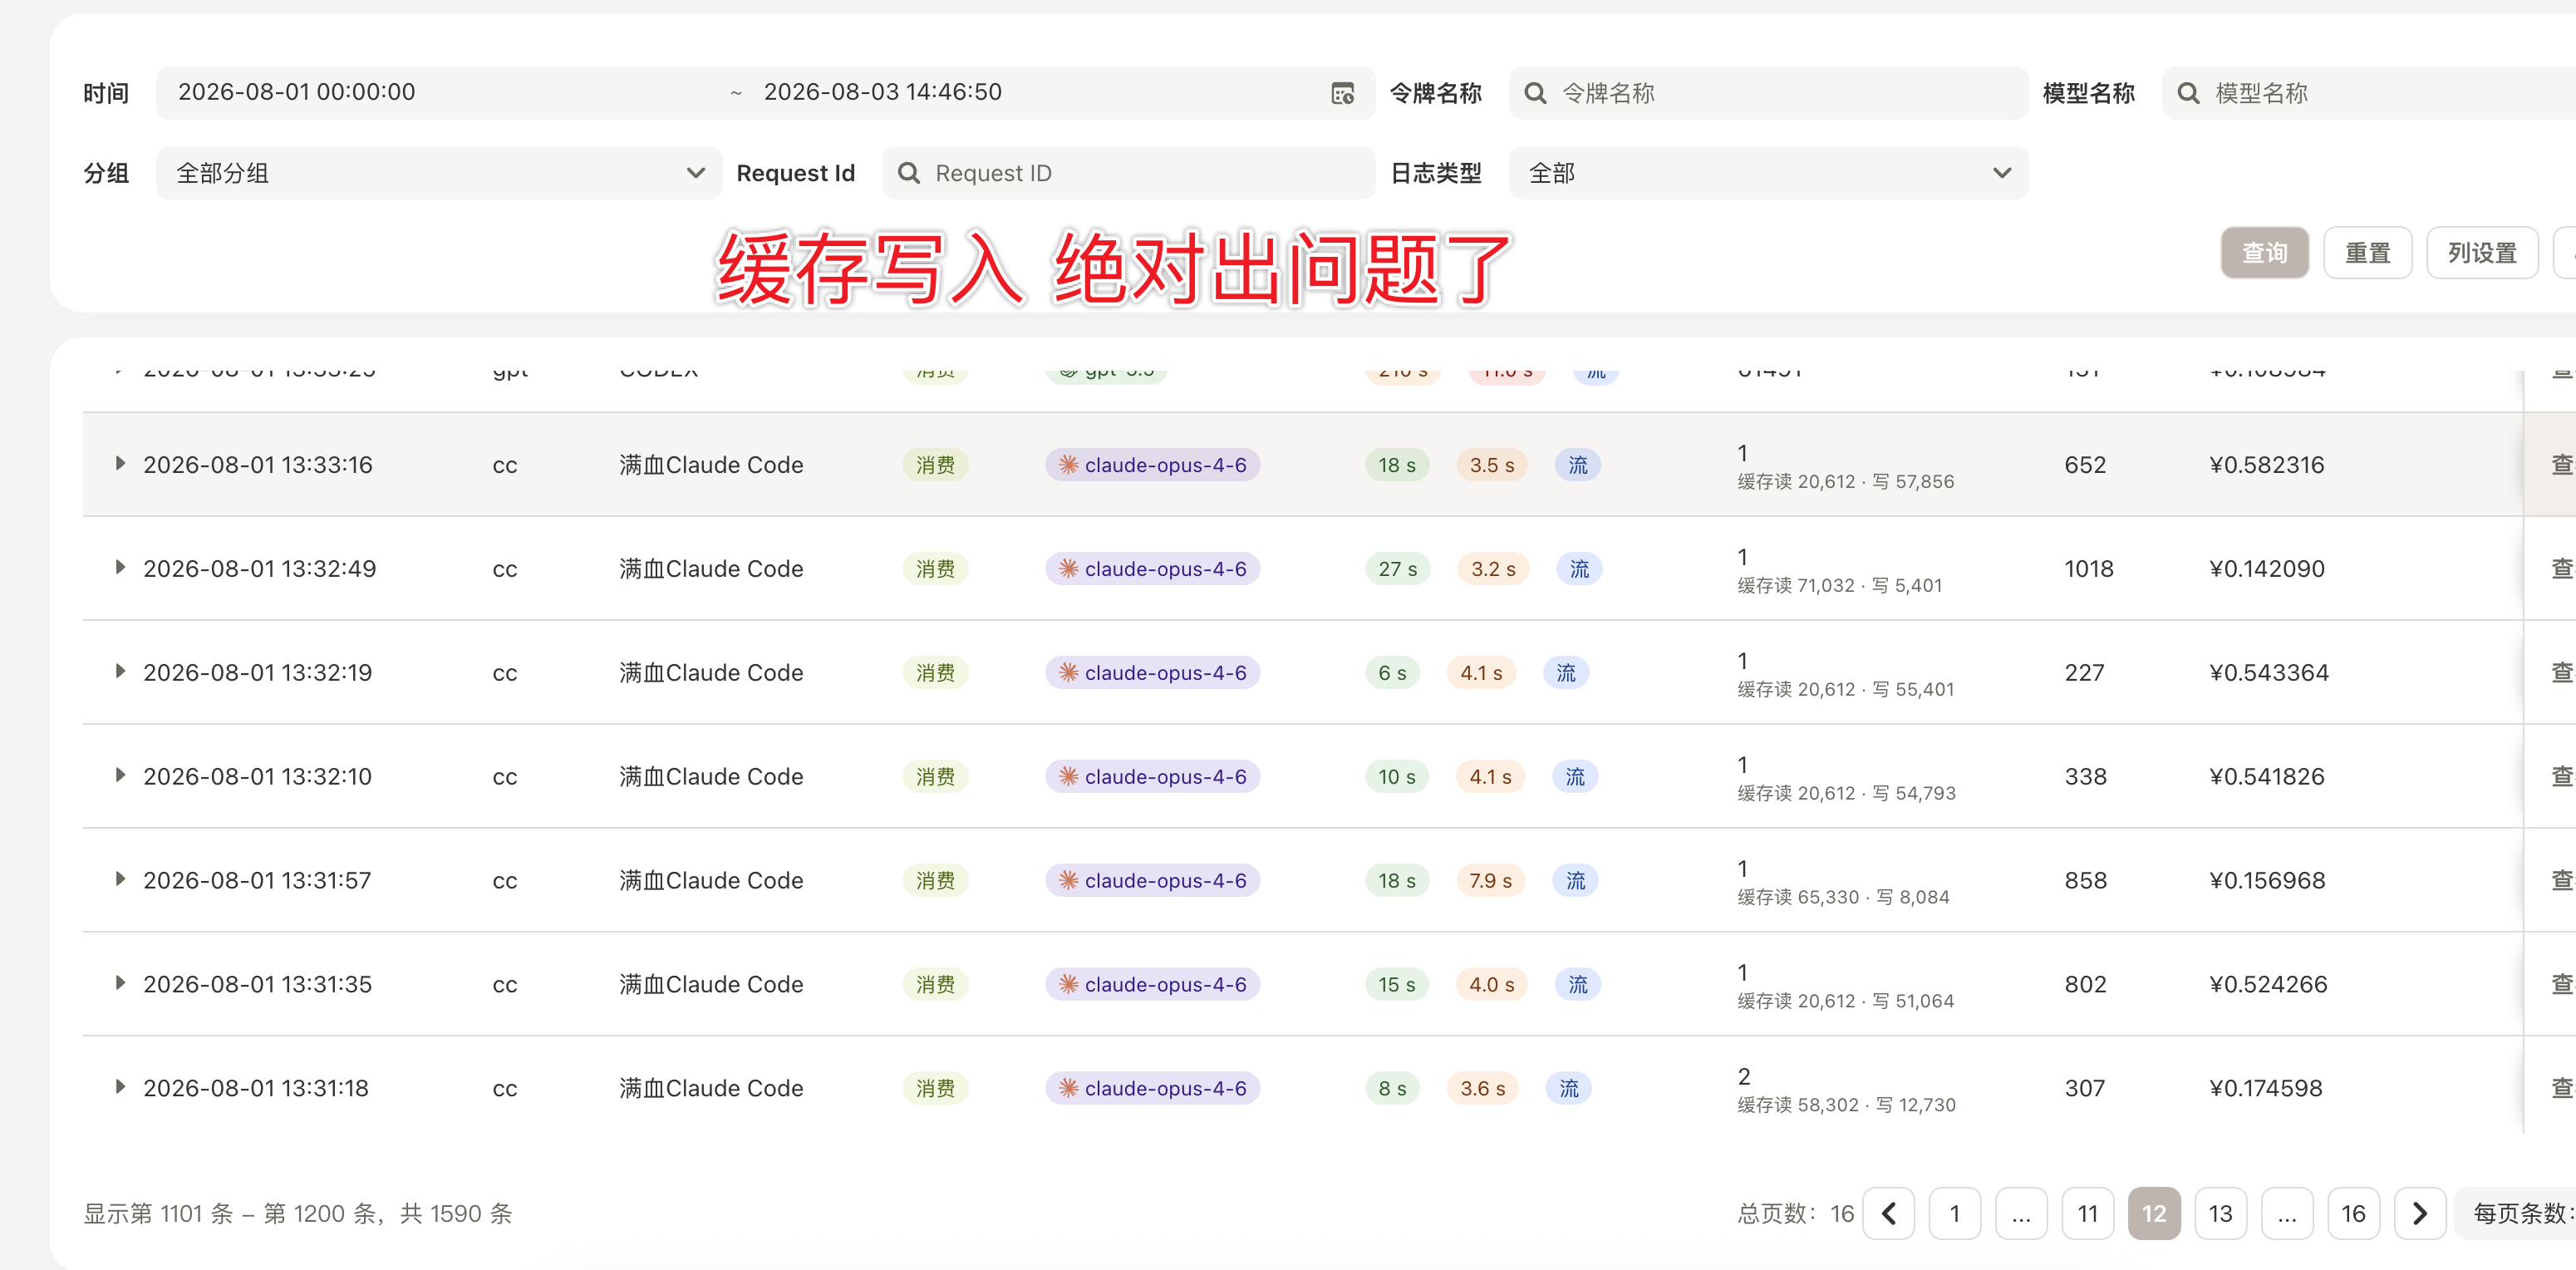Click claude-opus-4-6 tag in 13:31:35 row
Image resolution: width=2576 pixels, height=1270 pixels.
pyautogui.click(x=1153, y=985)
